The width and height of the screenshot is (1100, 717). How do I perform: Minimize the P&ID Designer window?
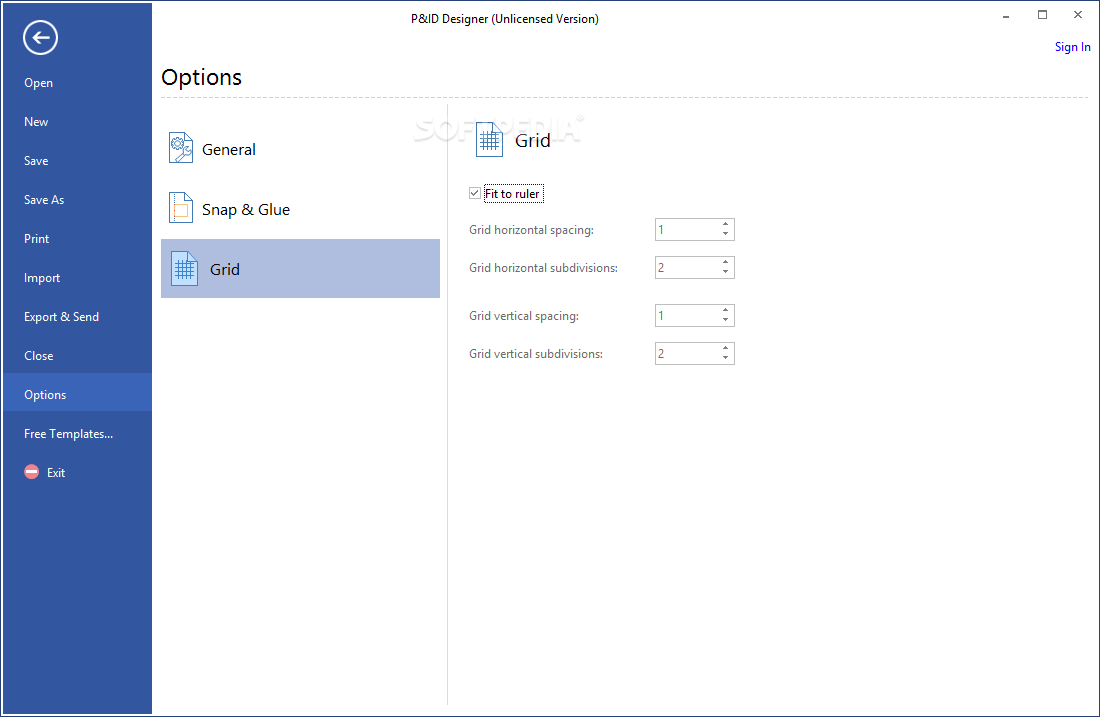pos(1006,15)
